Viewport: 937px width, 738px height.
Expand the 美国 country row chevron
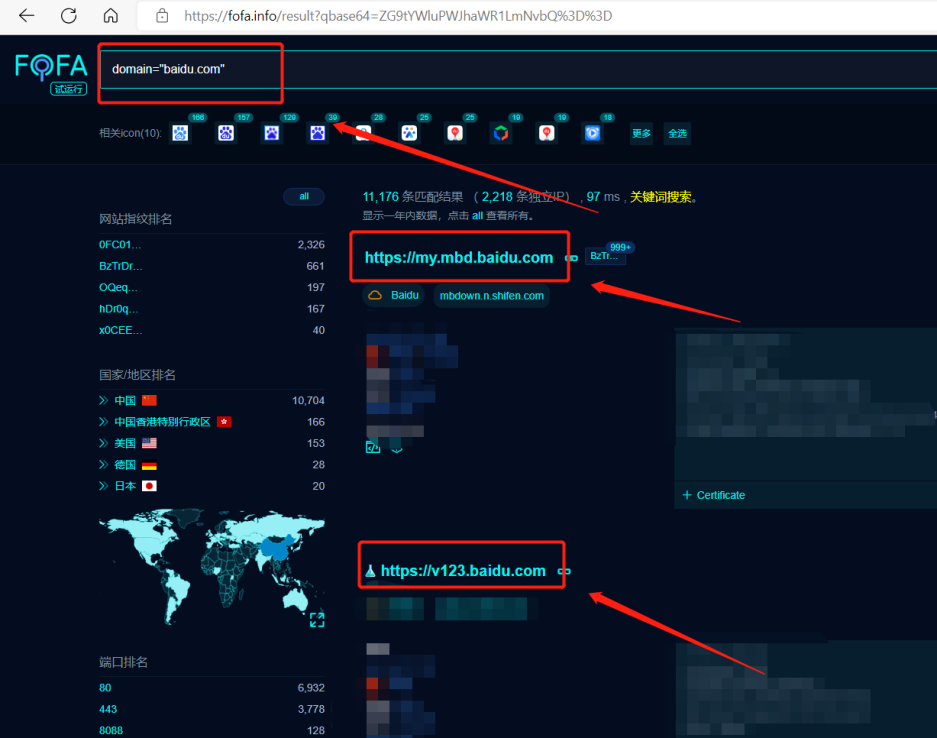coord(103,443)
